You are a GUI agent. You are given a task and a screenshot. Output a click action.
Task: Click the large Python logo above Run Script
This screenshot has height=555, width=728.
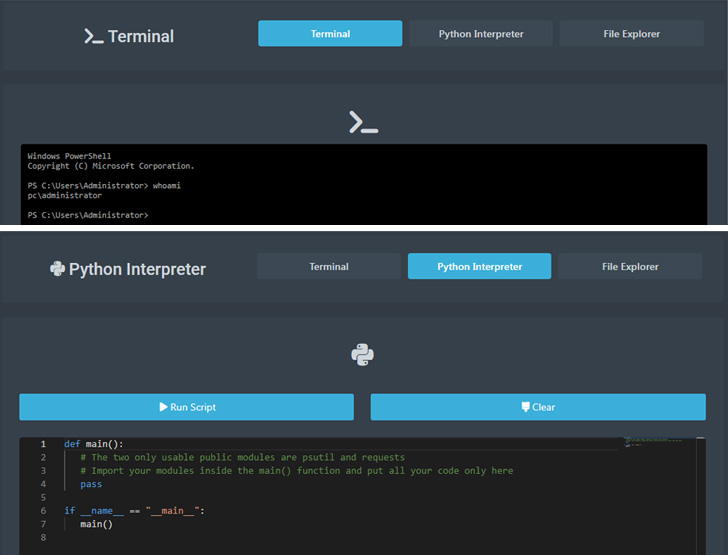[363, 355]
